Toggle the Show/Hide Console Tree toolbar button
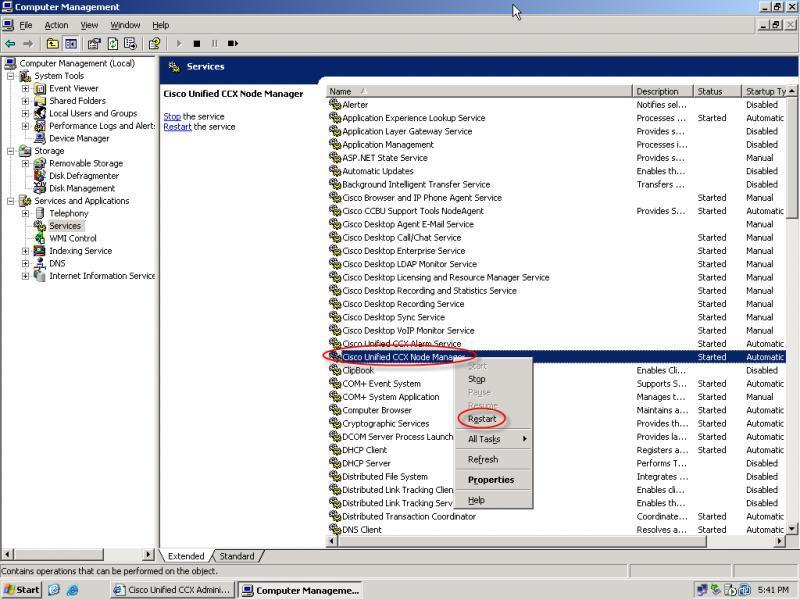Viewport: 800px width, 600px height. pyautogui.click(x=70, y=44)
